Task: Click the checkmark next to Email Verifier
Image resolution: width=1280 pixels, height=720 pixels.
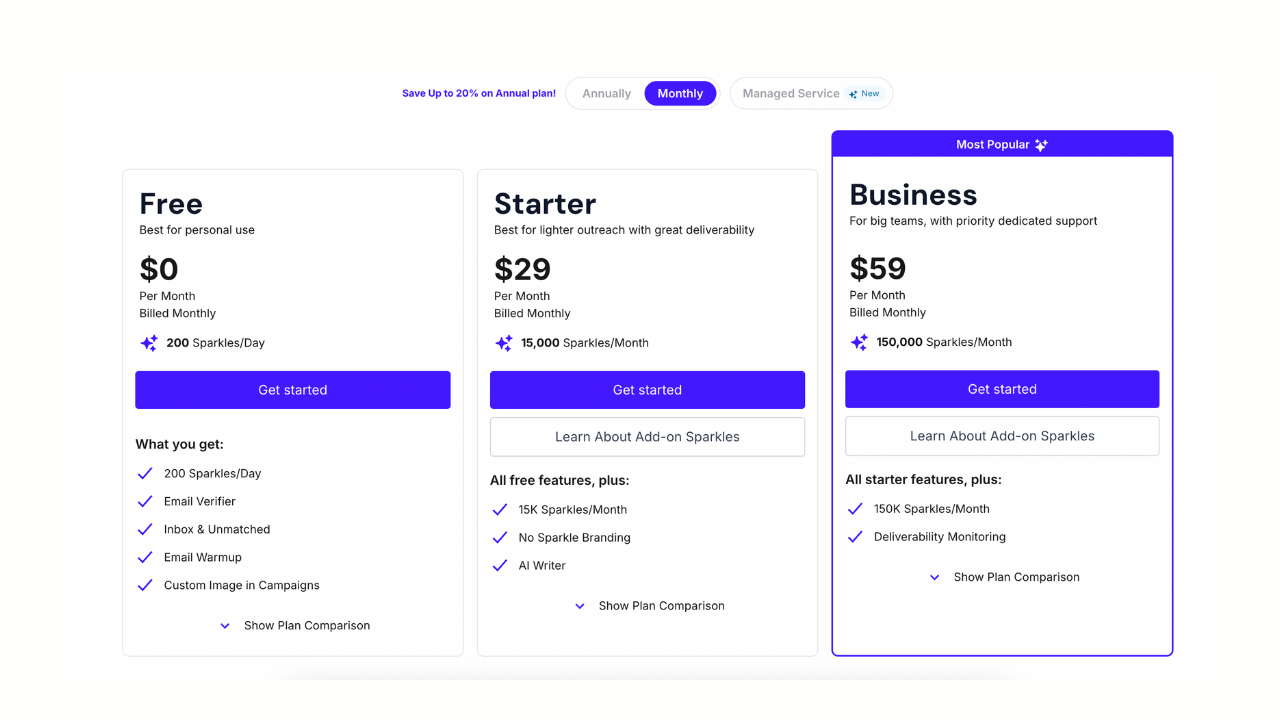Action: (x=145, y=502)
